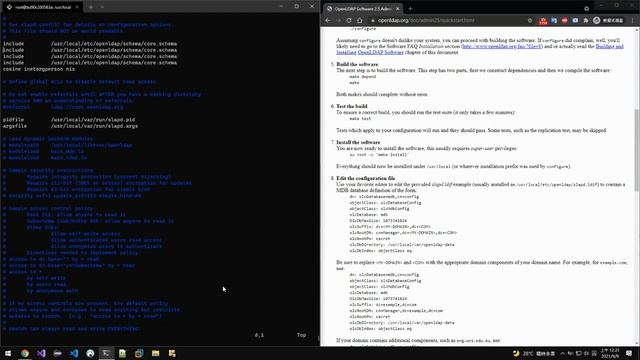640x360 pixels.
Task: Click the 'olcSuffix: dc=example,dc=com' line
Action: 383,305
